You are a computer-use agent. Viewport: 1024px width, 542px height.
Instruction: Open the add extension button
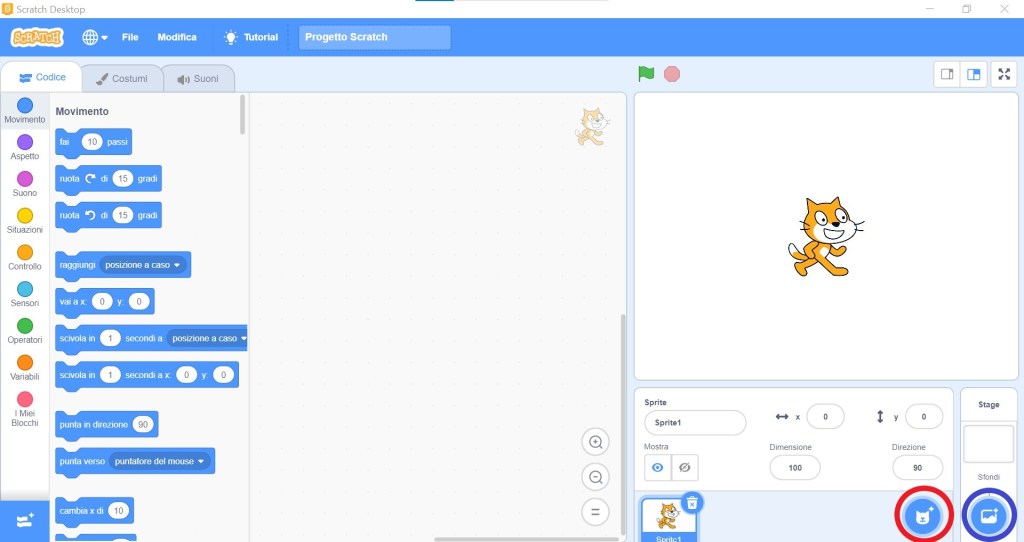[x=25, y=521]
